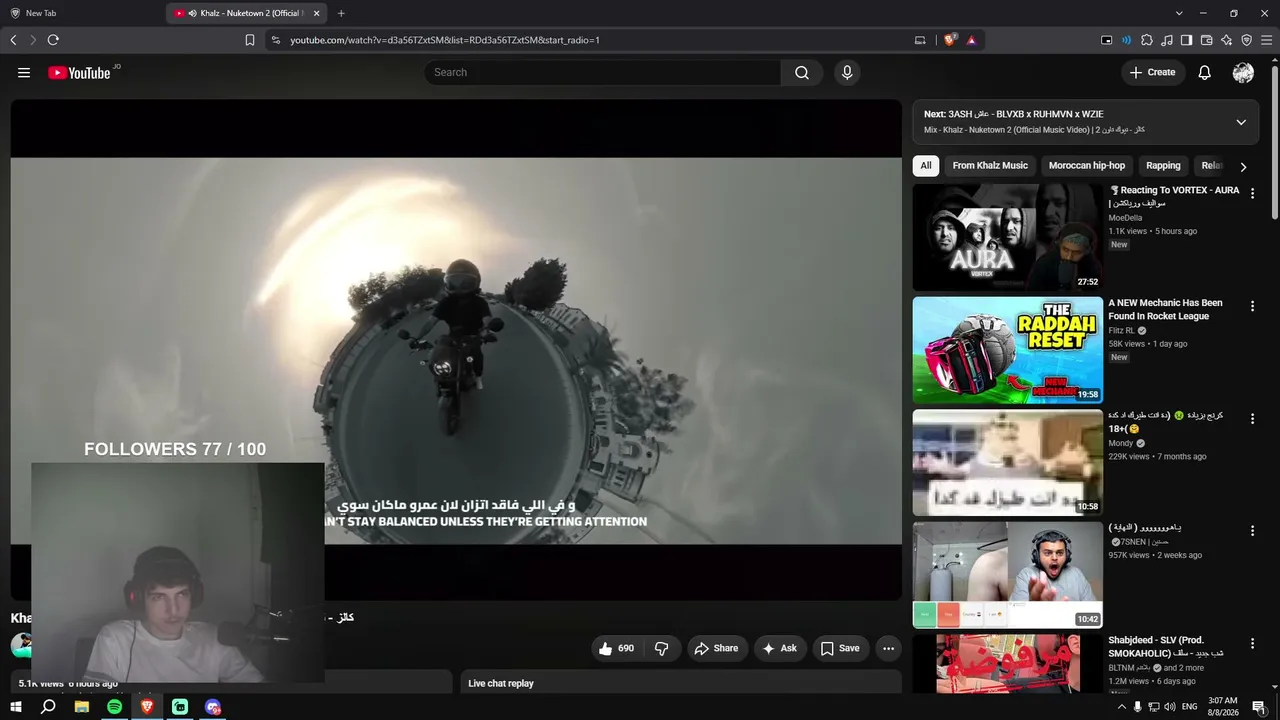
Task: Select the All filter chip
Action: click(926, 166)
